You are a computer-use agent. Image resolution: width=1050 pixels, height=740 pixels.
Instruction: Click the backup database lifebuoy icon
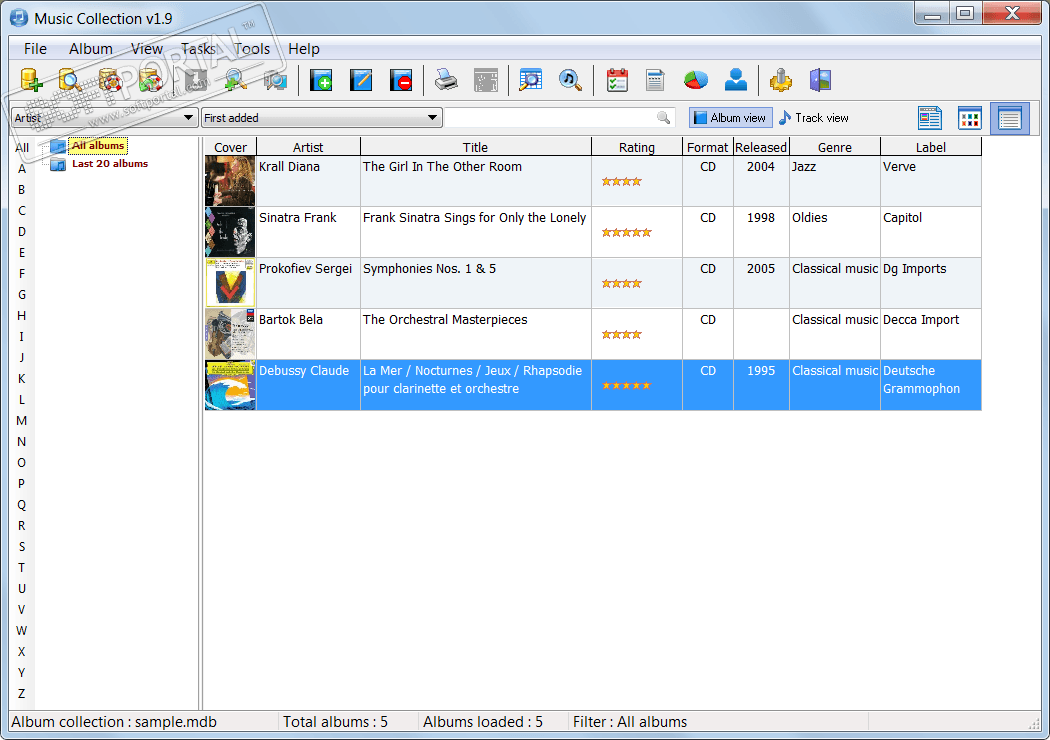coord(110,80)
